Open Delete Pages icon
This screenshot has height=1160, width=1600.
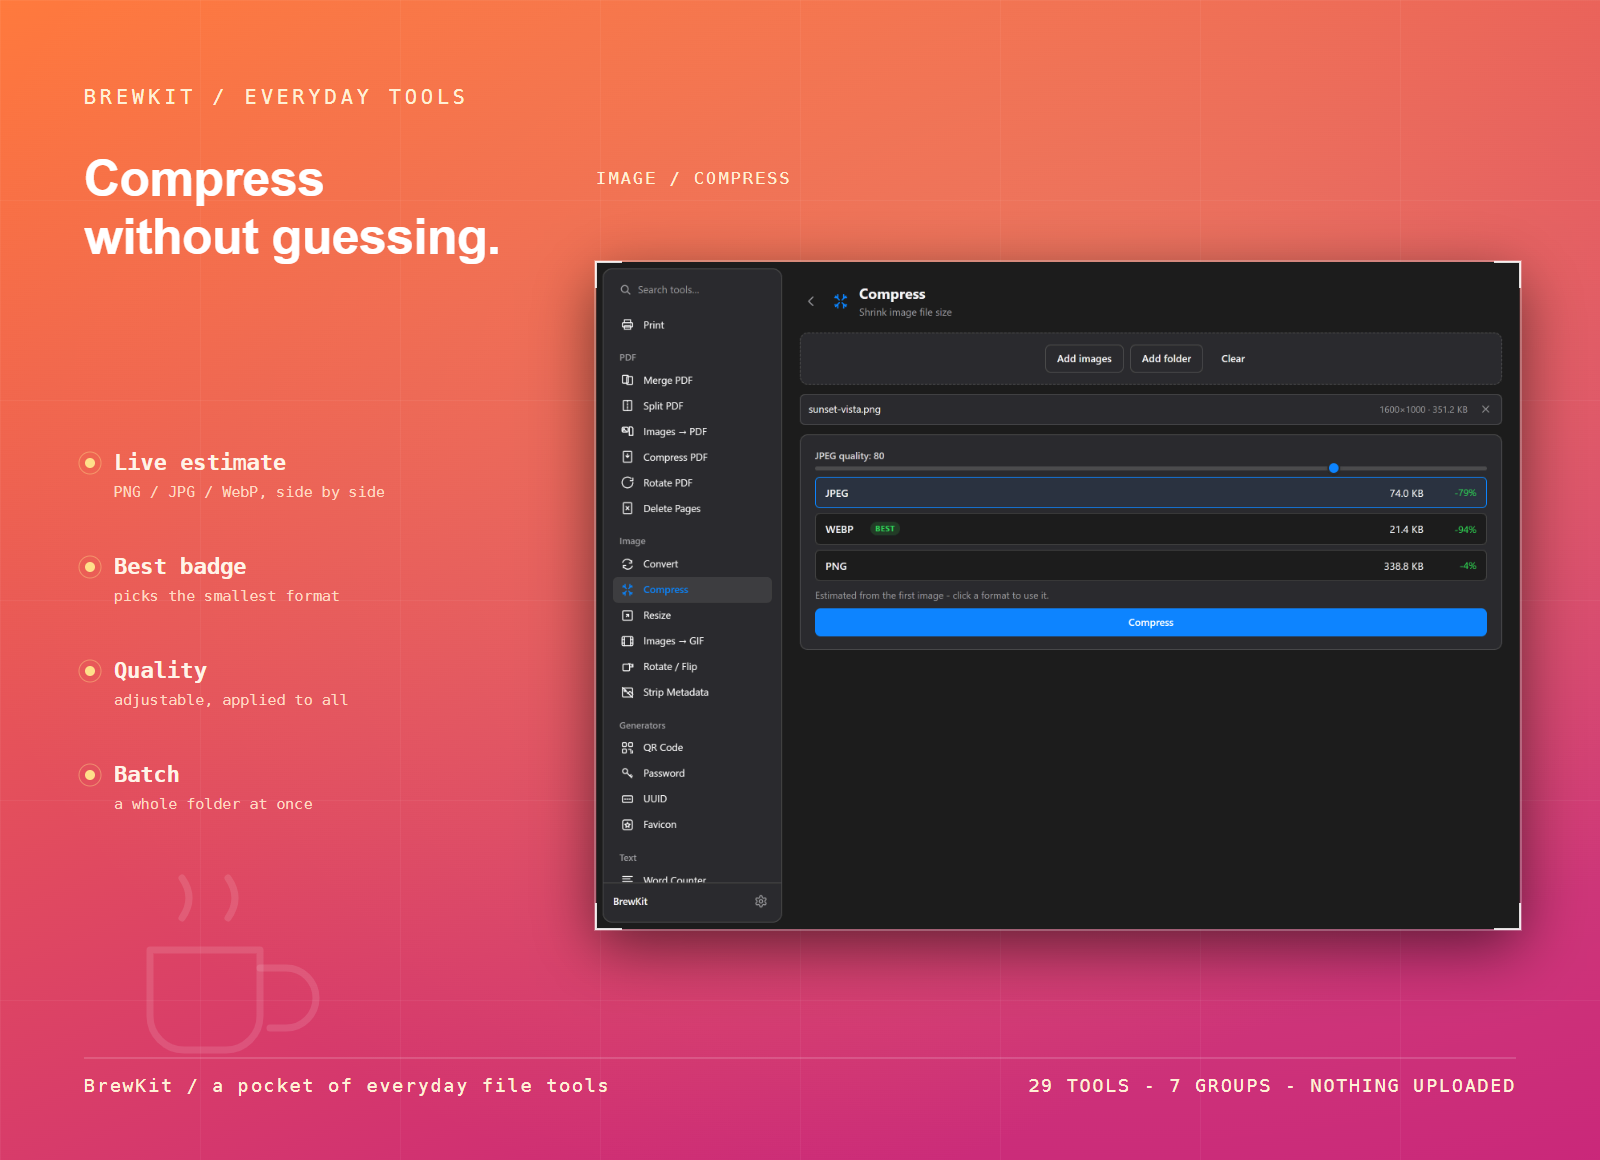[627, 508]
